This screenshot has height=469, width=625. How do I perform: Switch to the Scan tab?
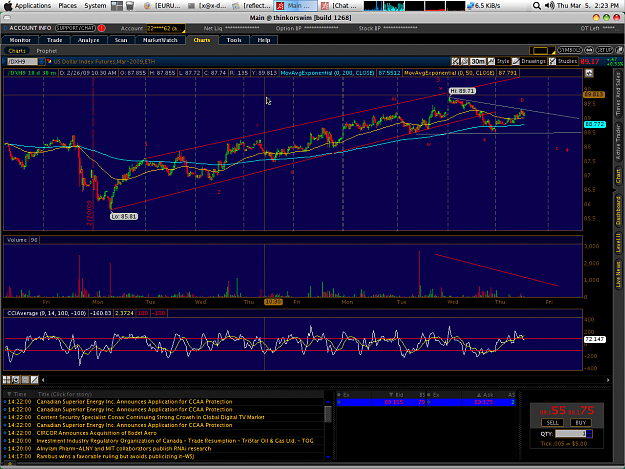(121, 40)
